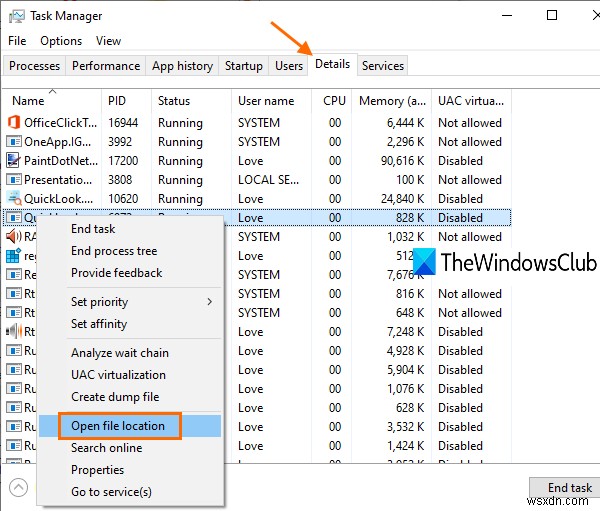Viewport: 600px width, 511px height.
Task: Click PID value 3992
Action: click(x=120, y=142)
